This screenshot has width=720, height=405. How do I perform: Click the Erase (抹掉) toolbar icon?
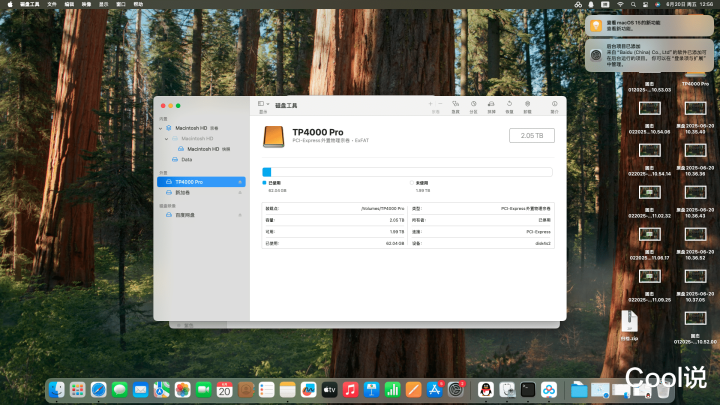click(x=491, y=104)
